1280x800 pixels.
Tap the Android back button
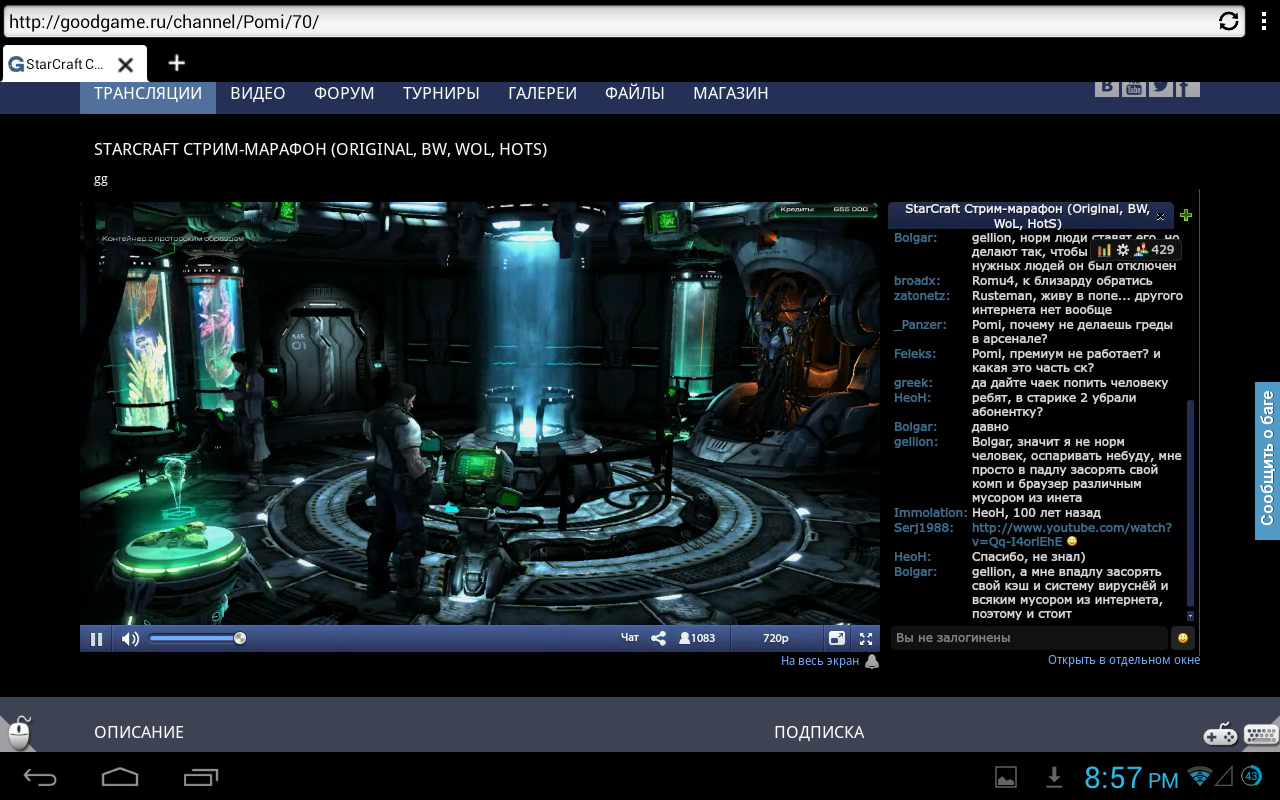click(x=41, y=776)
